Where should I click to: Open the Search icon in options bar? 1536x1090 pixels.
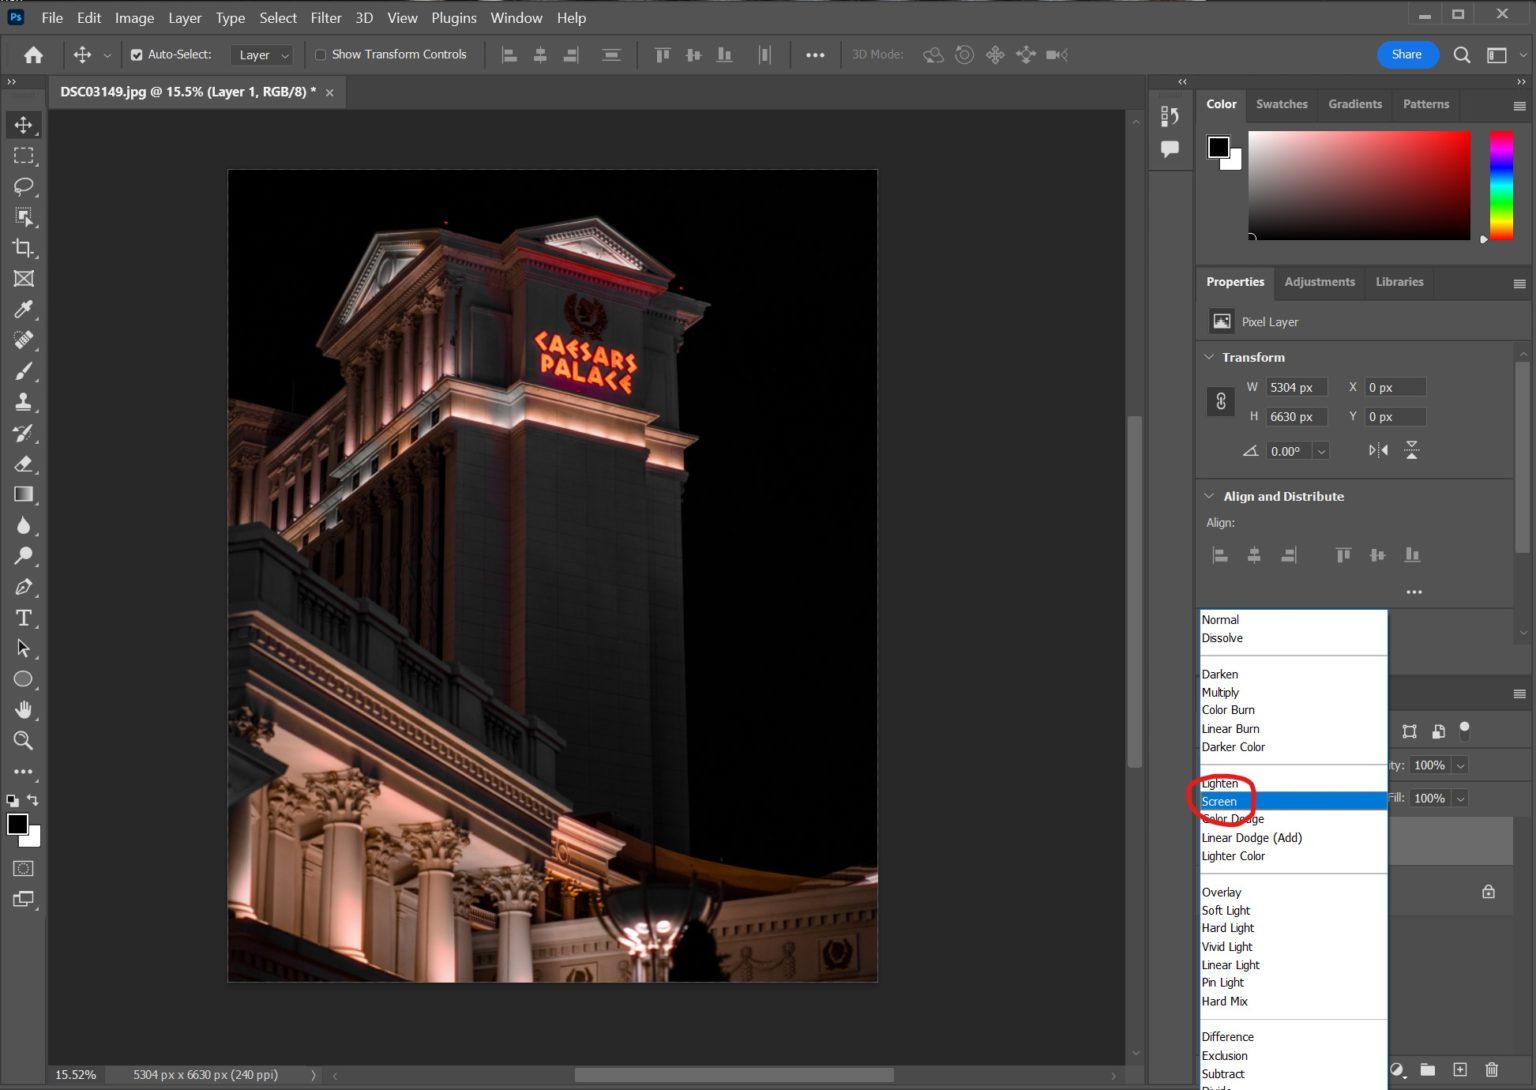pyautogui.click(x=1461, y=55)
